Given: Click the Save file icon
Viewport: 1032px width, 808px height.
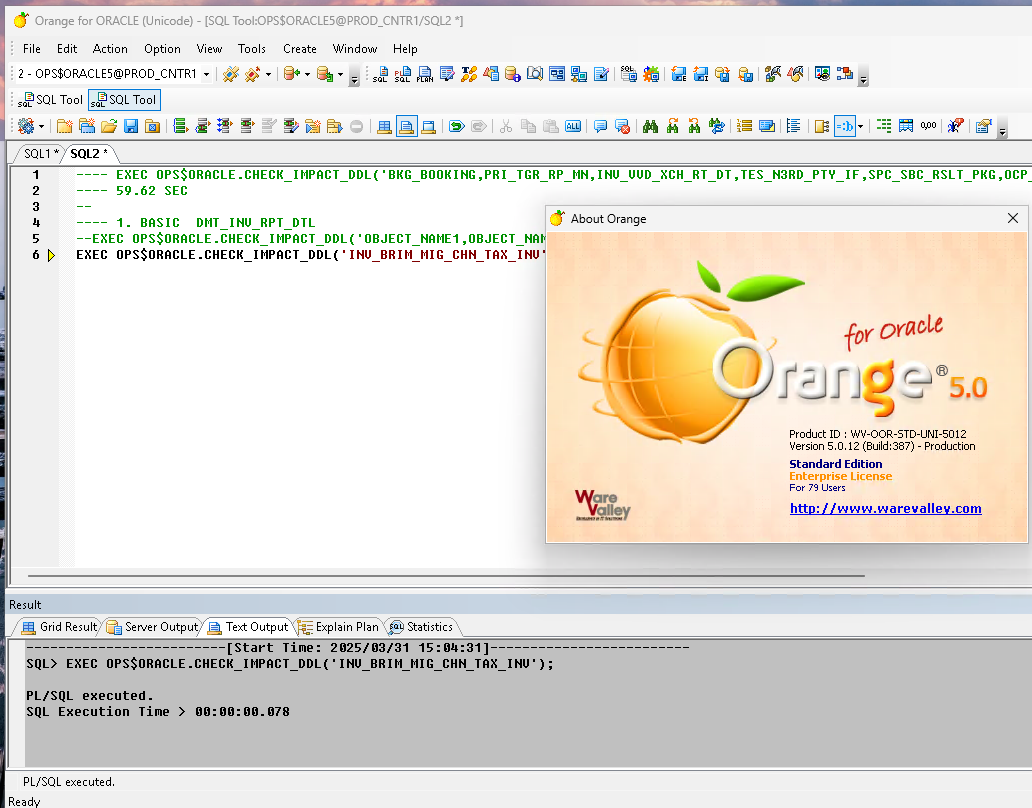Looking at the screenshot, I should click(130, 126).
